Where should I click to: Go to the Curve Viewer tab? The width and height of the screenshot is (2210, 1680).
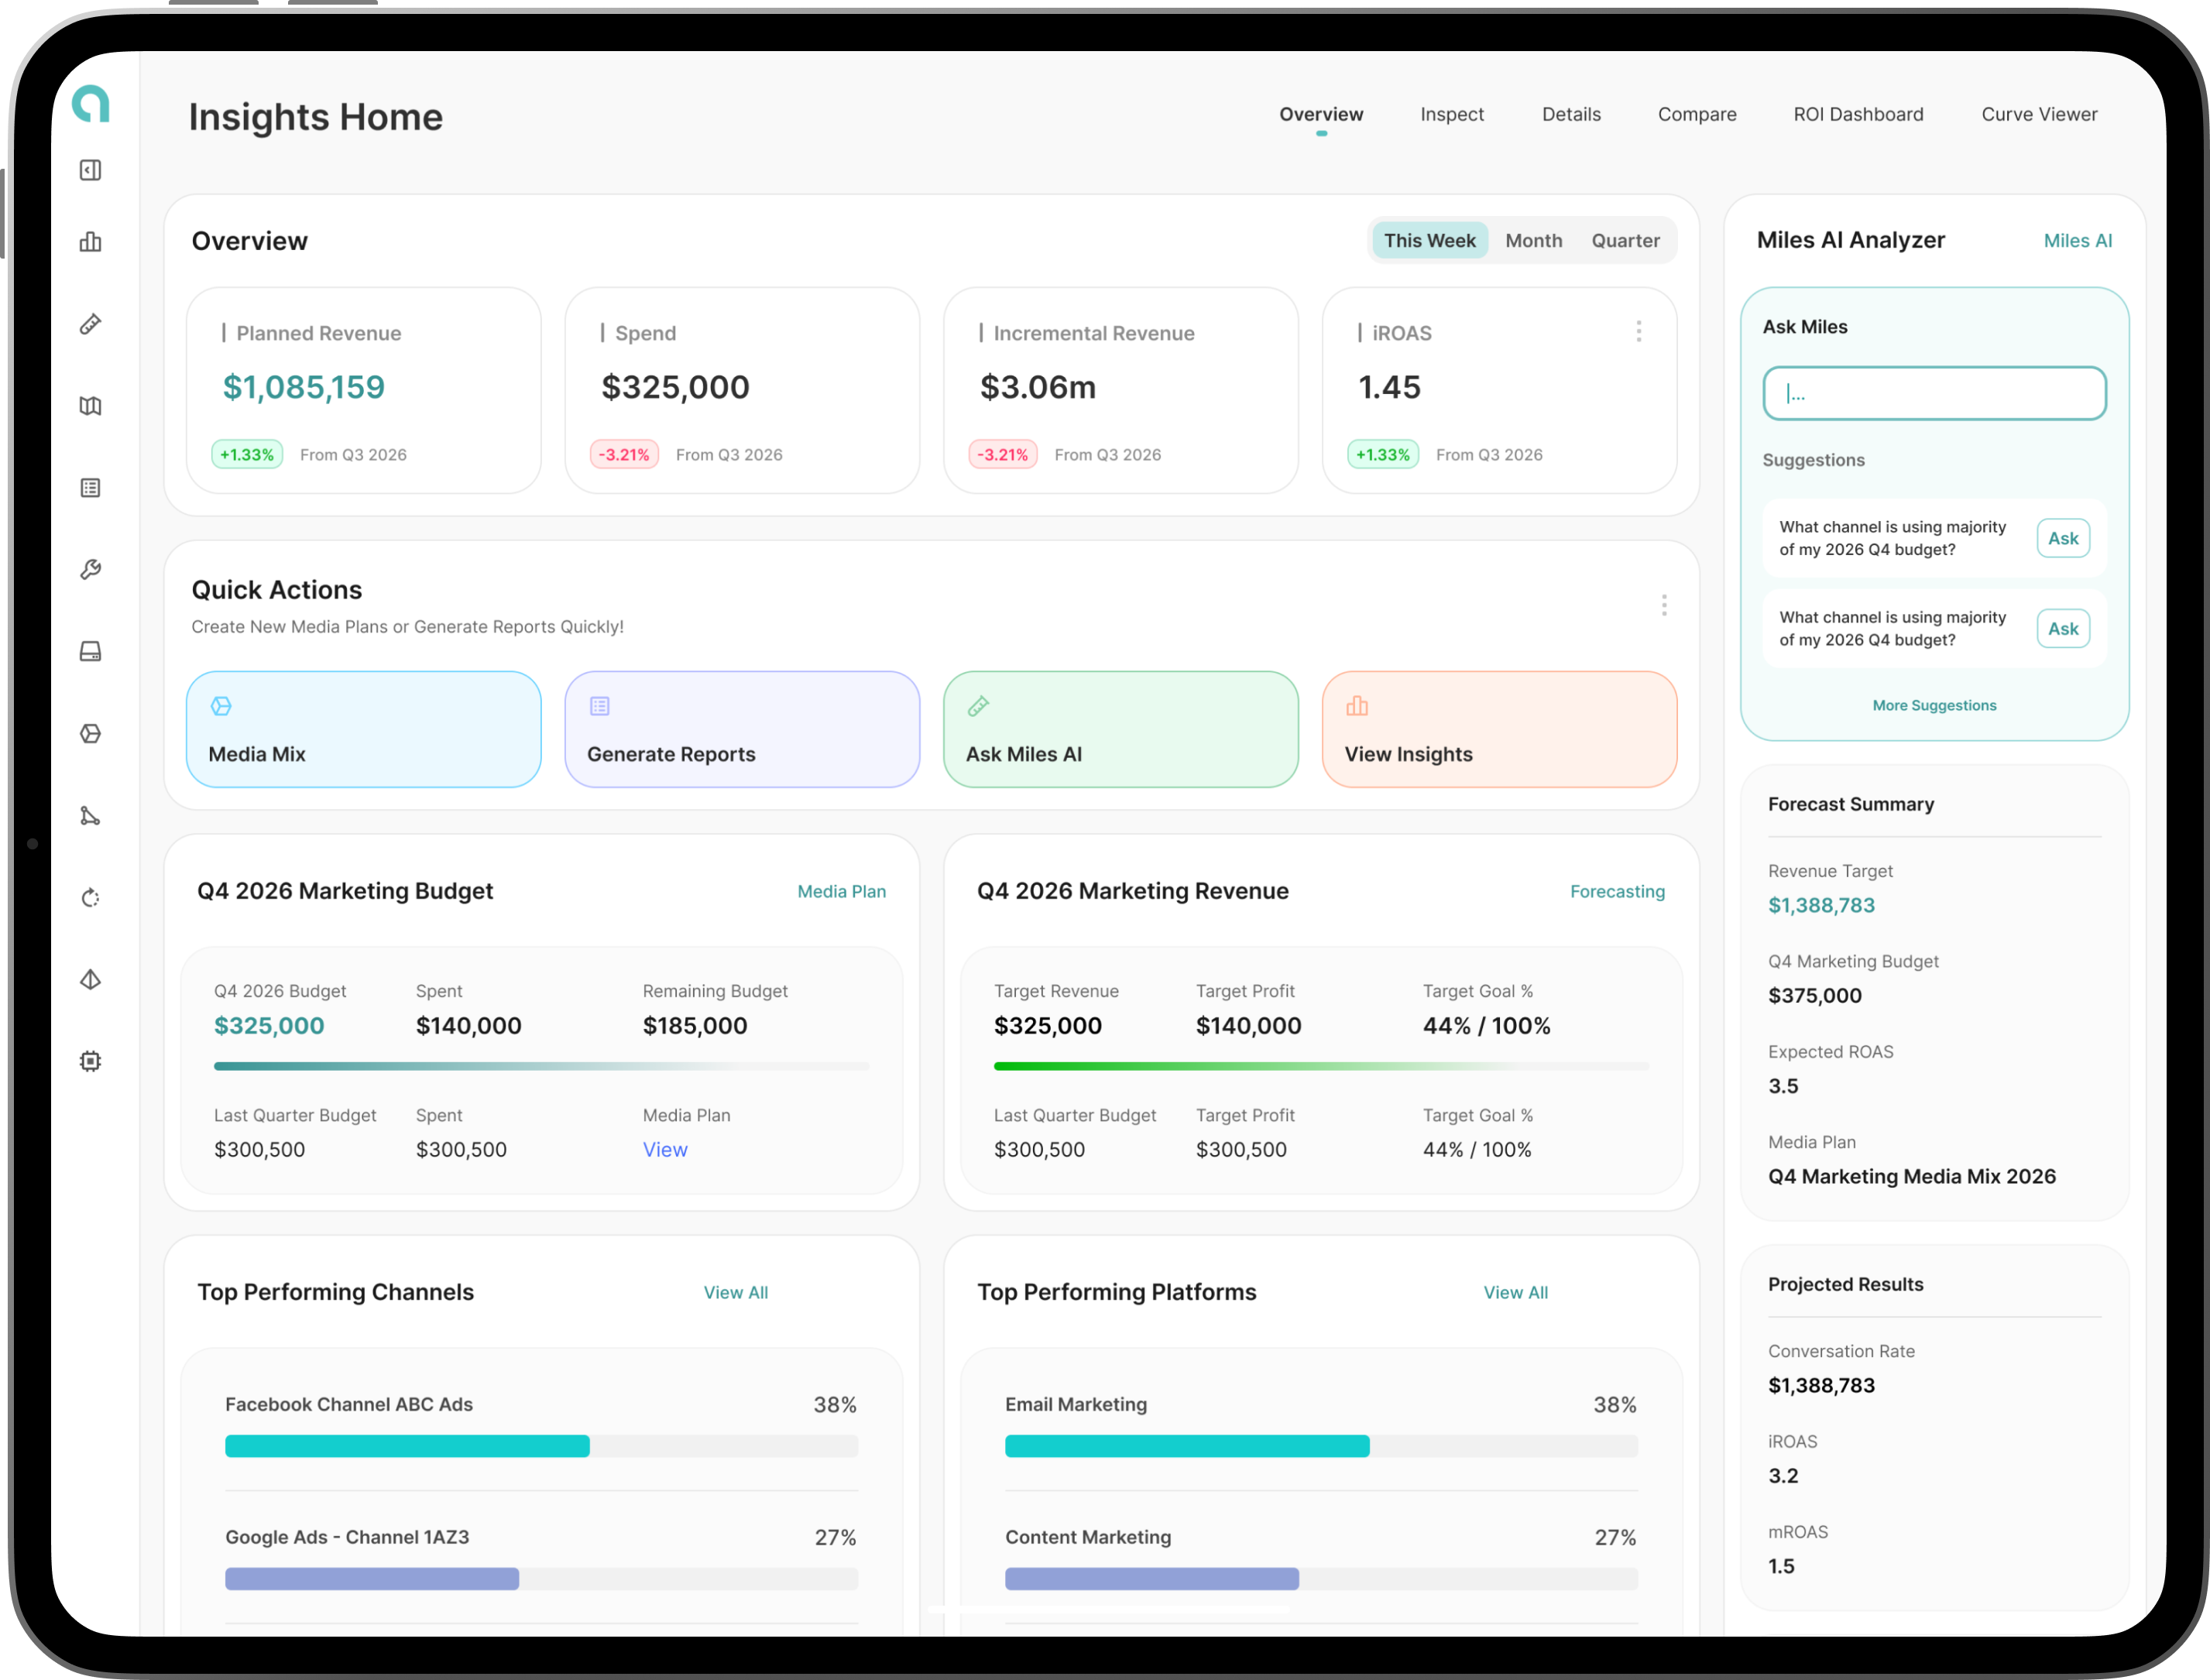2039,115
